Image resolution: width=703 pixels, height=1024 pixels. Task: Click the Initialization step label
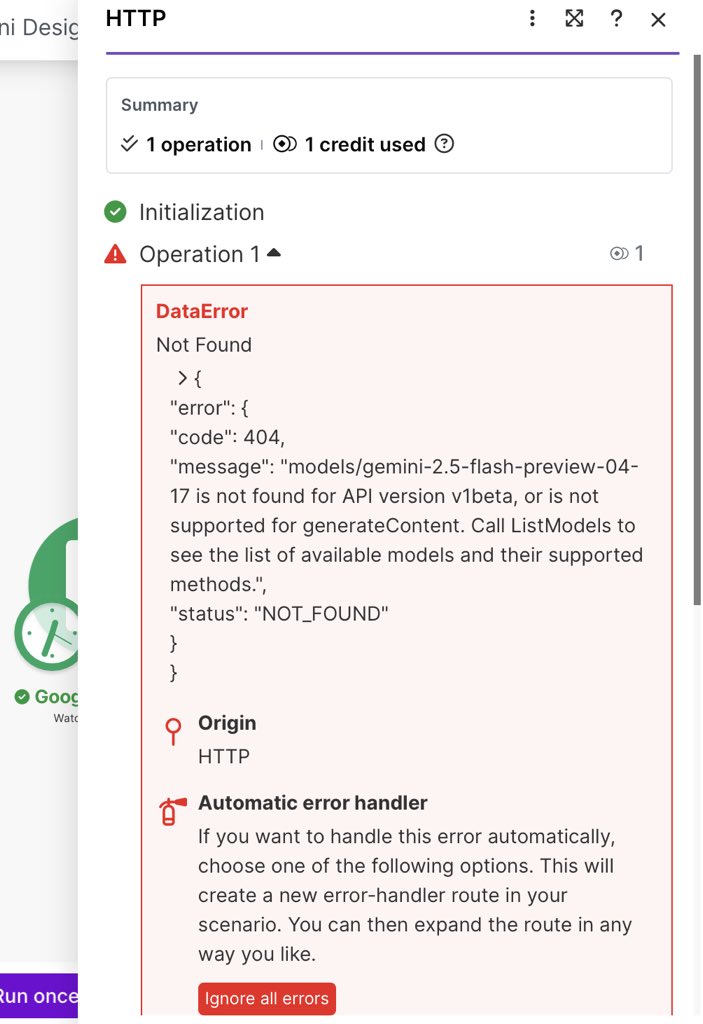(x=202, y=212)
